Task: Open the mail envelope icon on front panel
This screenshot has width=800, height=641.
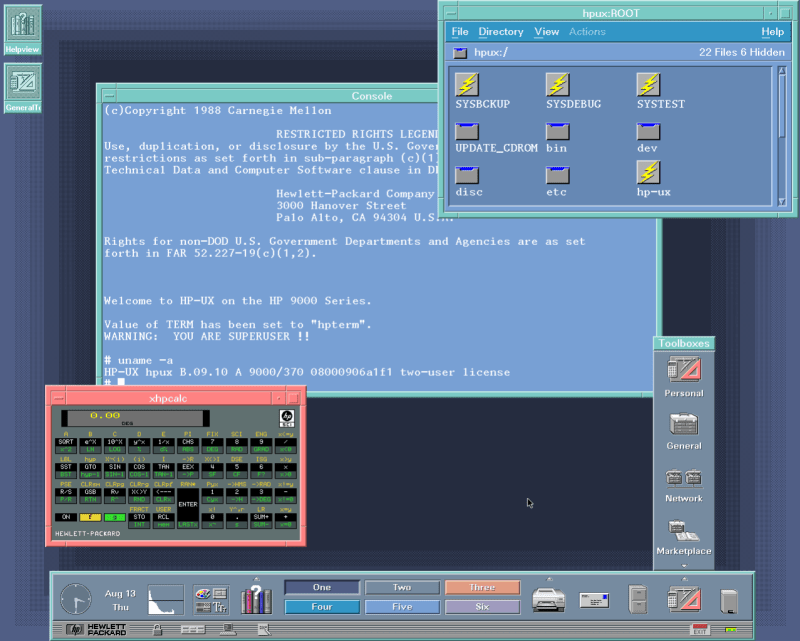Action: (594, 599)
